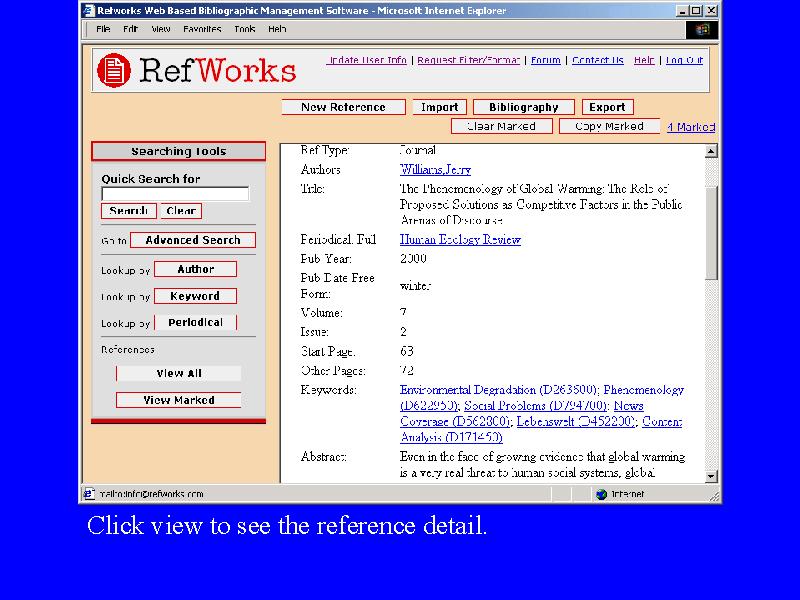This screenshot has height=600, width=800.
Task: Close the Internet Explorer window
Action: click(x=711, y=11)
